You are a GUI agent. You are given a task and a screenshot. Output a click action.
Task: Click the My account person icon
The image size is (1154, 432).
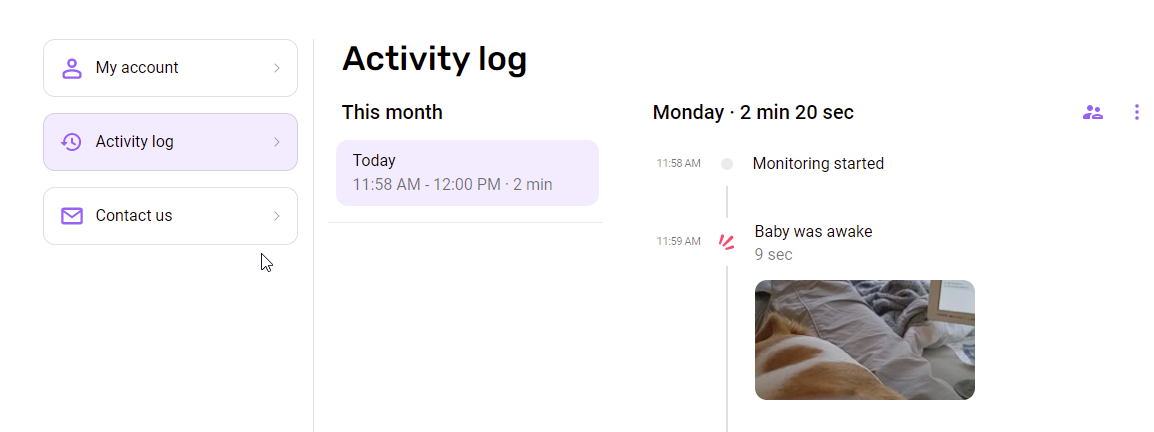point(71,68)
